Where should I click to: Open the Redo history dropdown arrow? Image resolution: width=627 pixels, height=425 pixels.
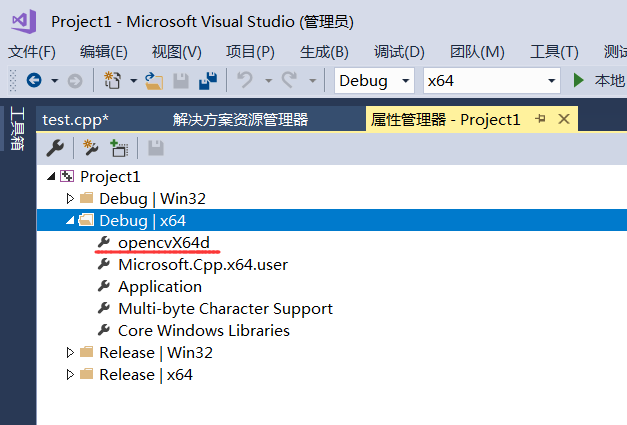(313, 81)
